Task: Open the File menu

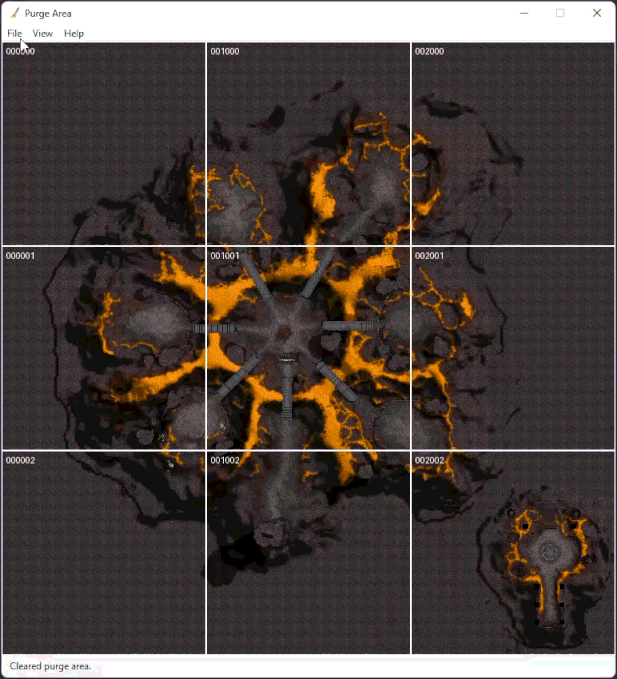Action: [14, 33]
